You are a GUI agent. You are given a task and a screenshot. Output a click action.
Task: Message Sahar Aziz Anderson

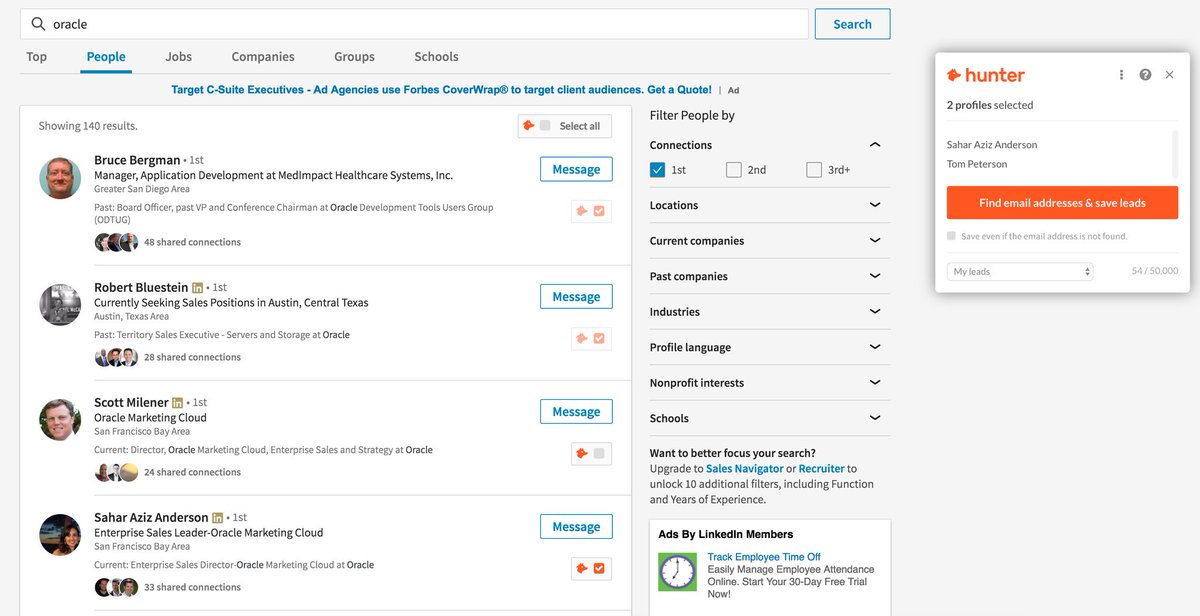pyautogui.click(x=576, y=526)
